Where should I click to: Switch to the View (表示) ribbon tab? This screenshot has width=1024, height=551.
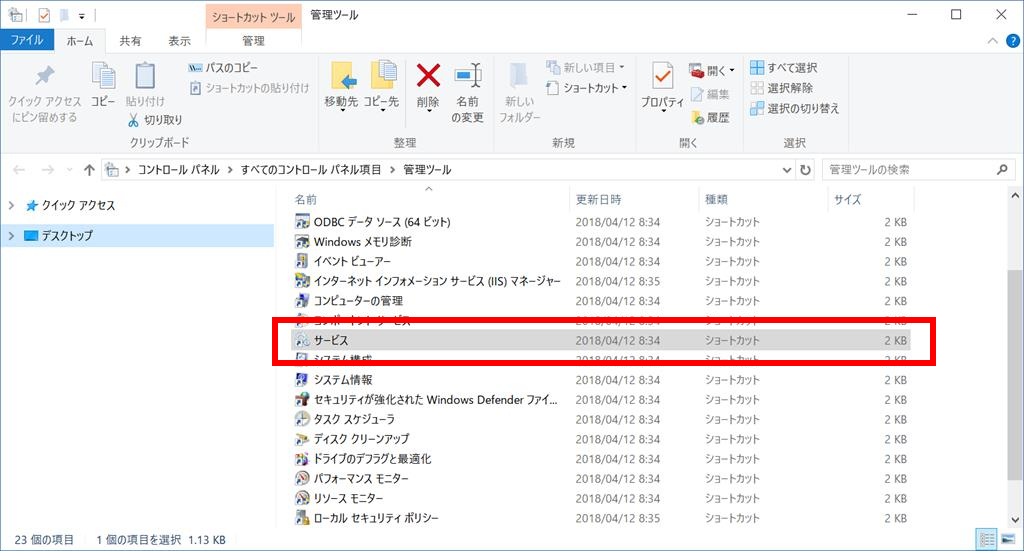179,41
